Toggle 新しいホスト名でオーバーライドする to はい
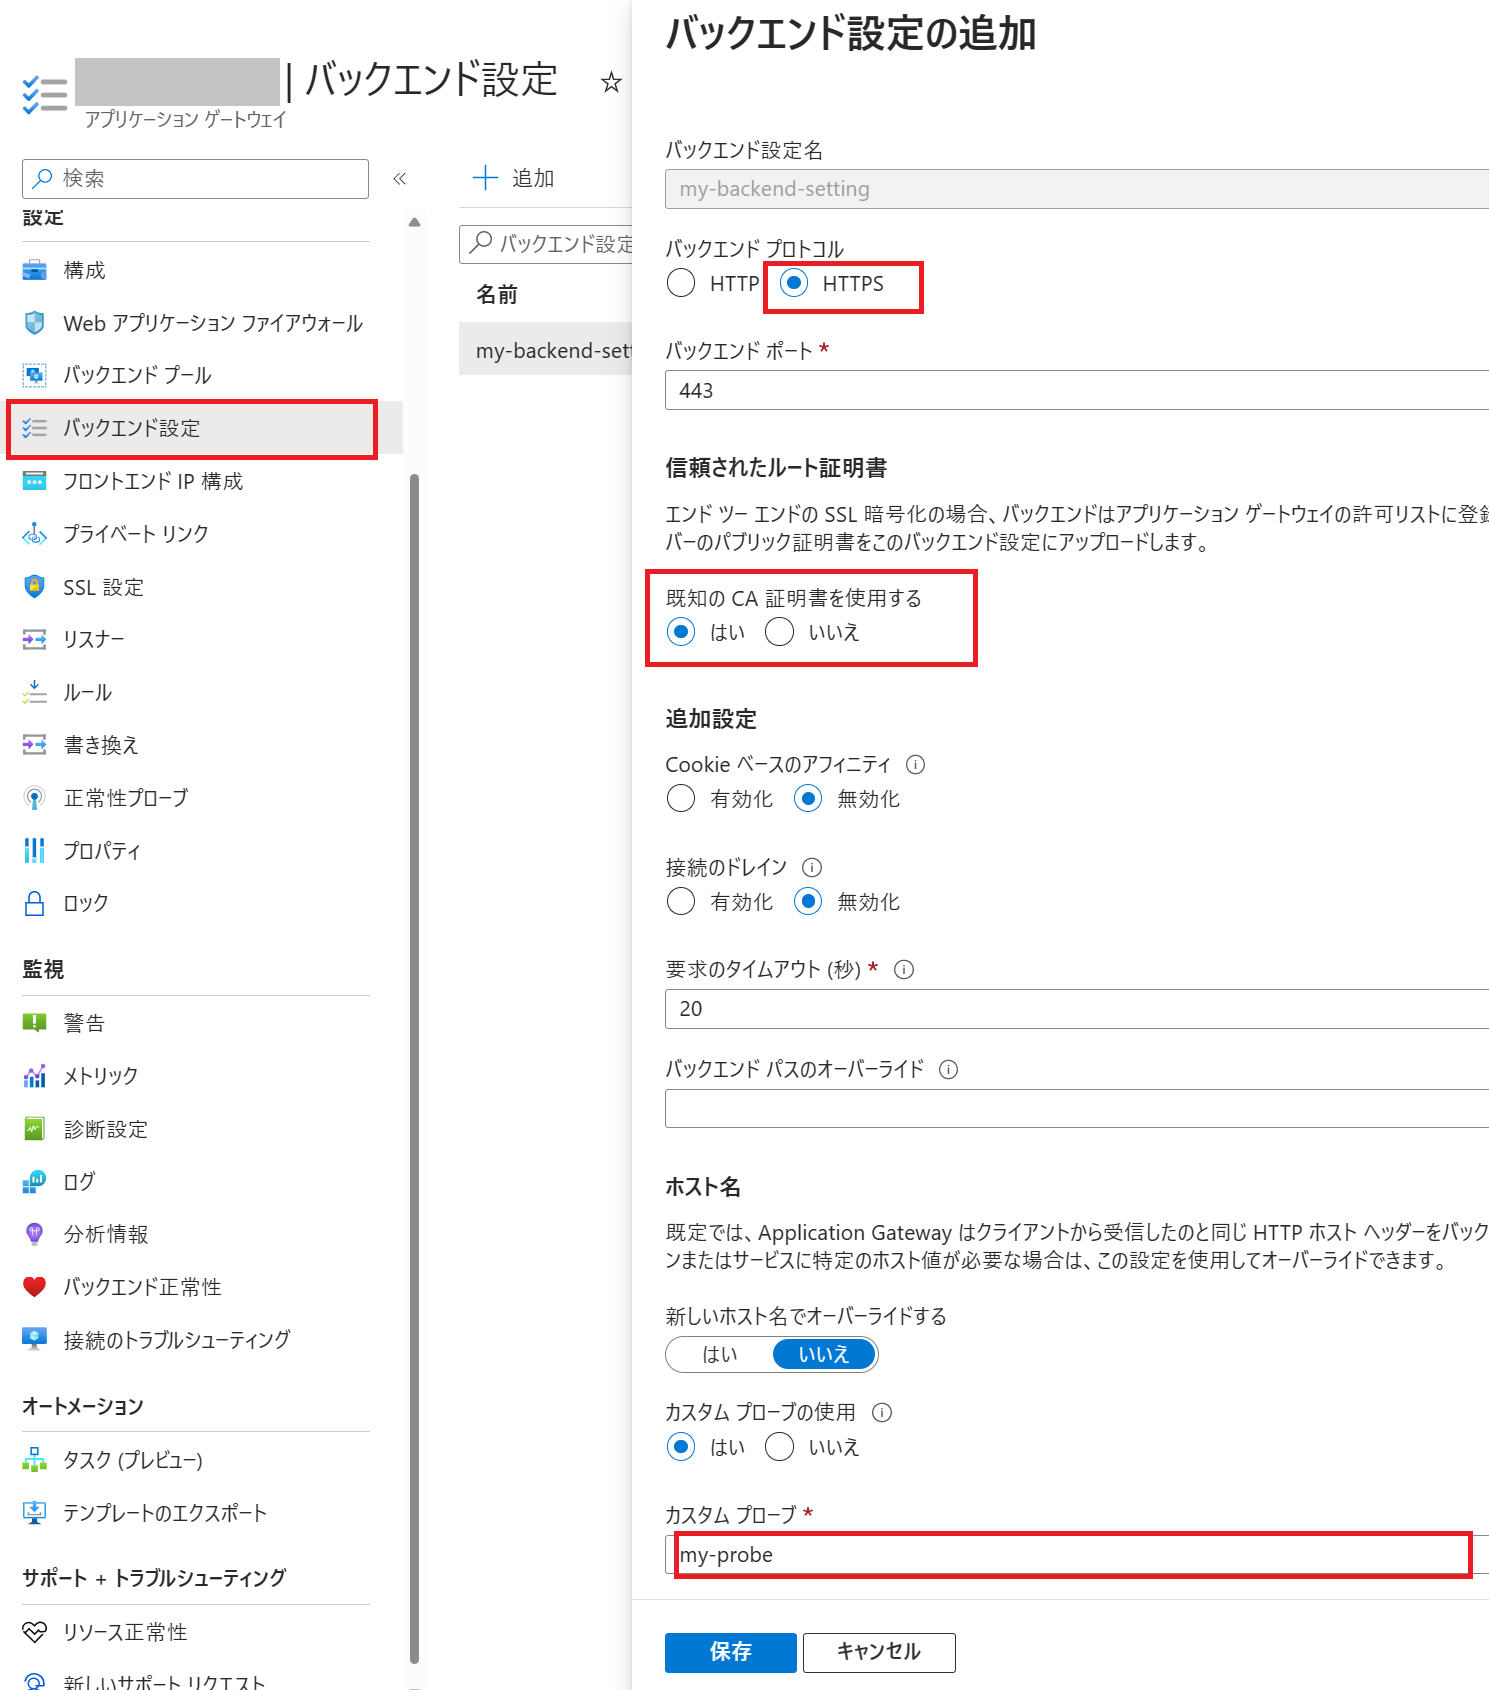 [x=720, y=1354]
